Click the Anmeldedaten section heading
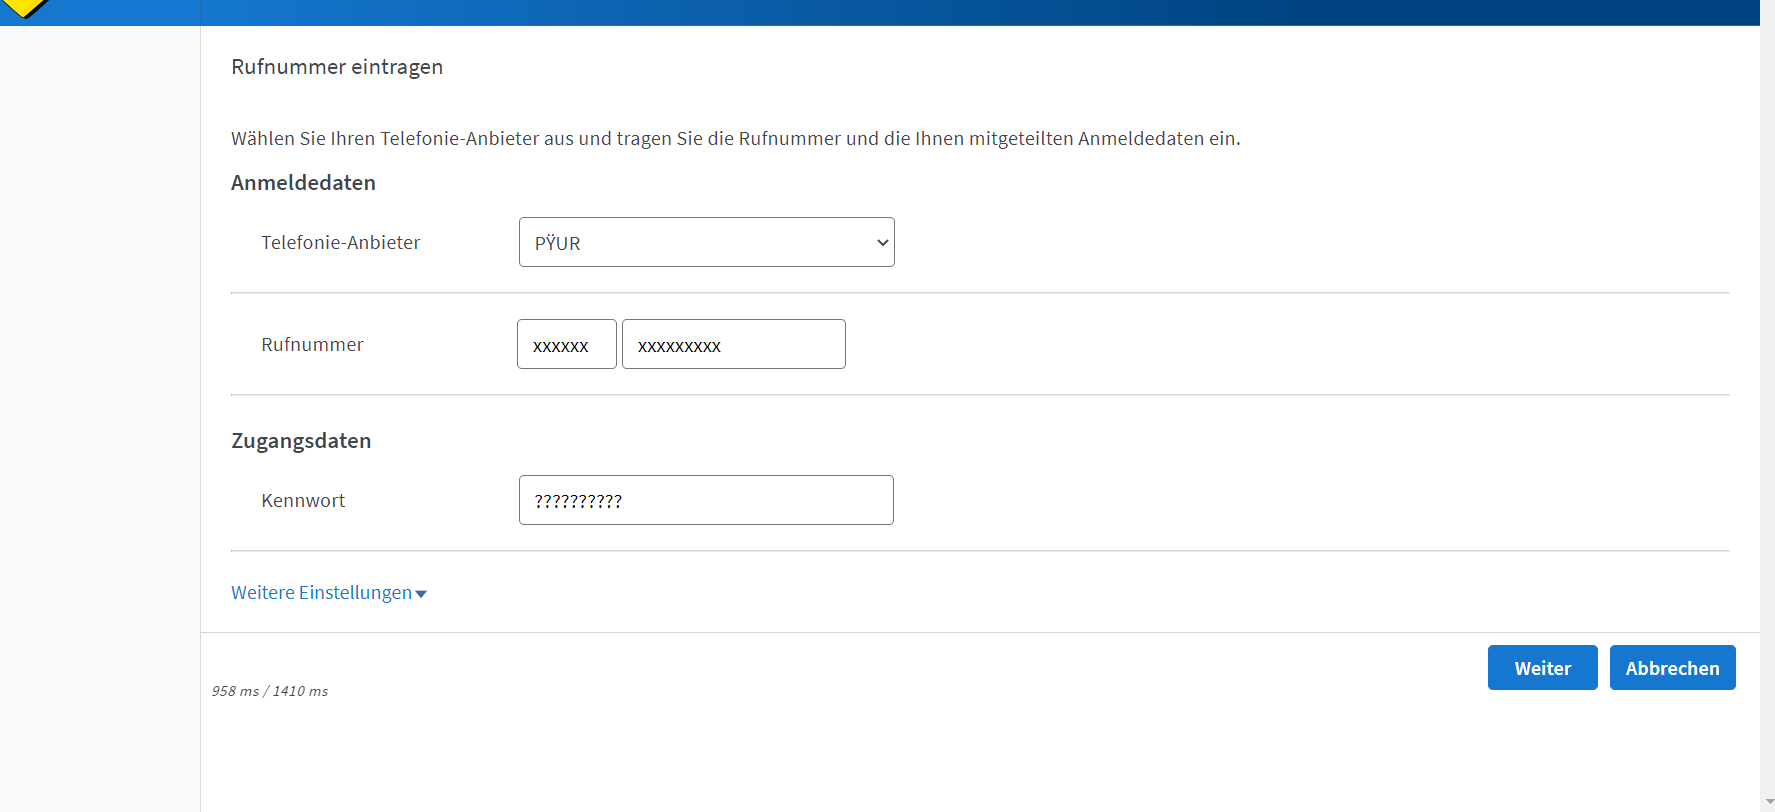The width and height of the screenshot is (1775, 812). 303,183
